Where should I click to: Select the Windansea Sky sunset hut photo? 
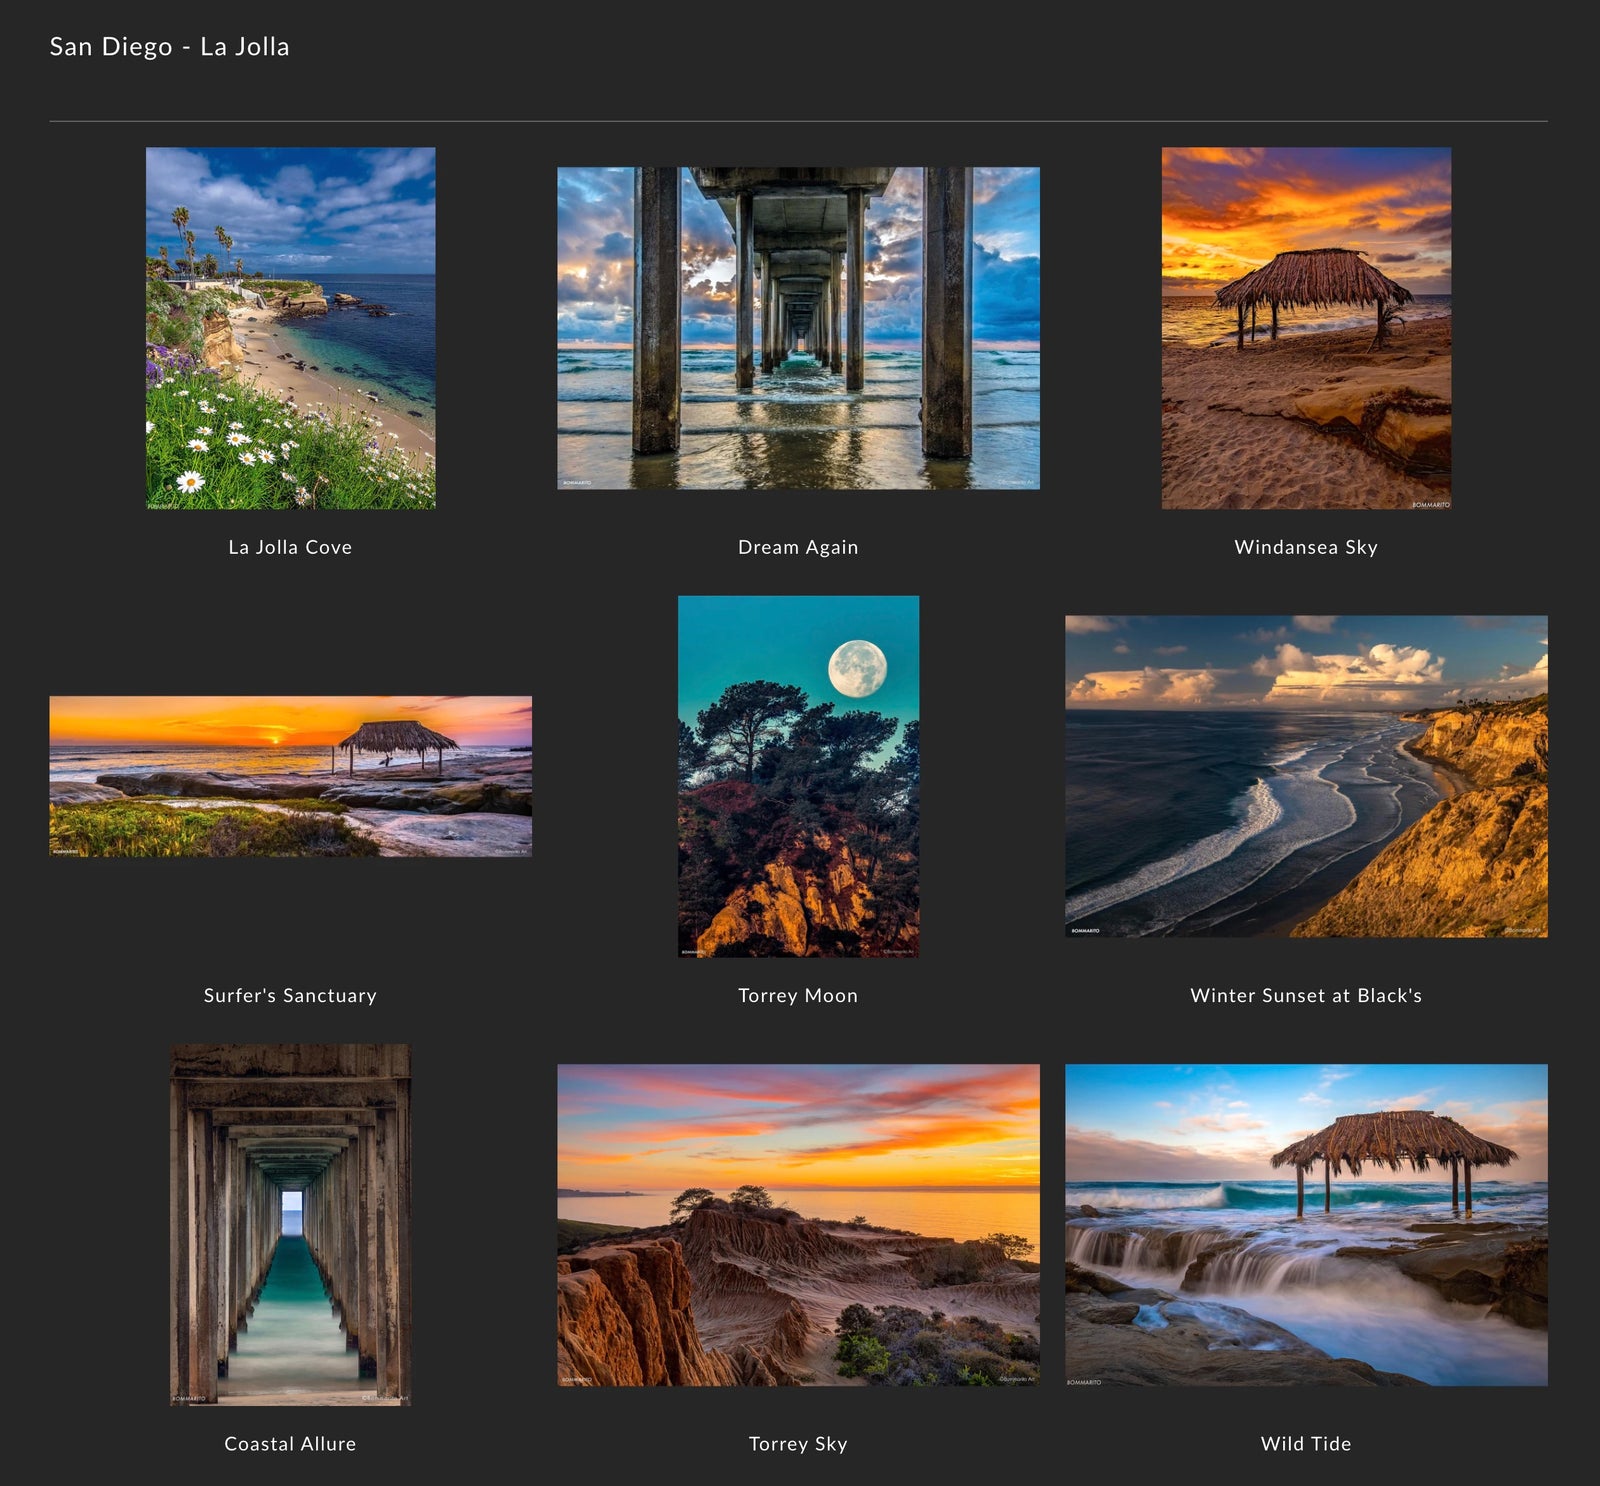click(x=1306, y=328)
